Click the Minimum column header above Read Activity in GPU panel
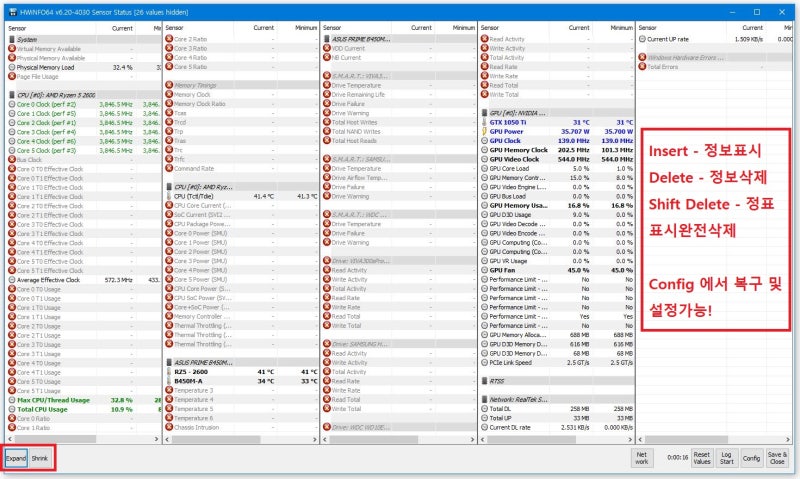 click(x=613, y=28)
